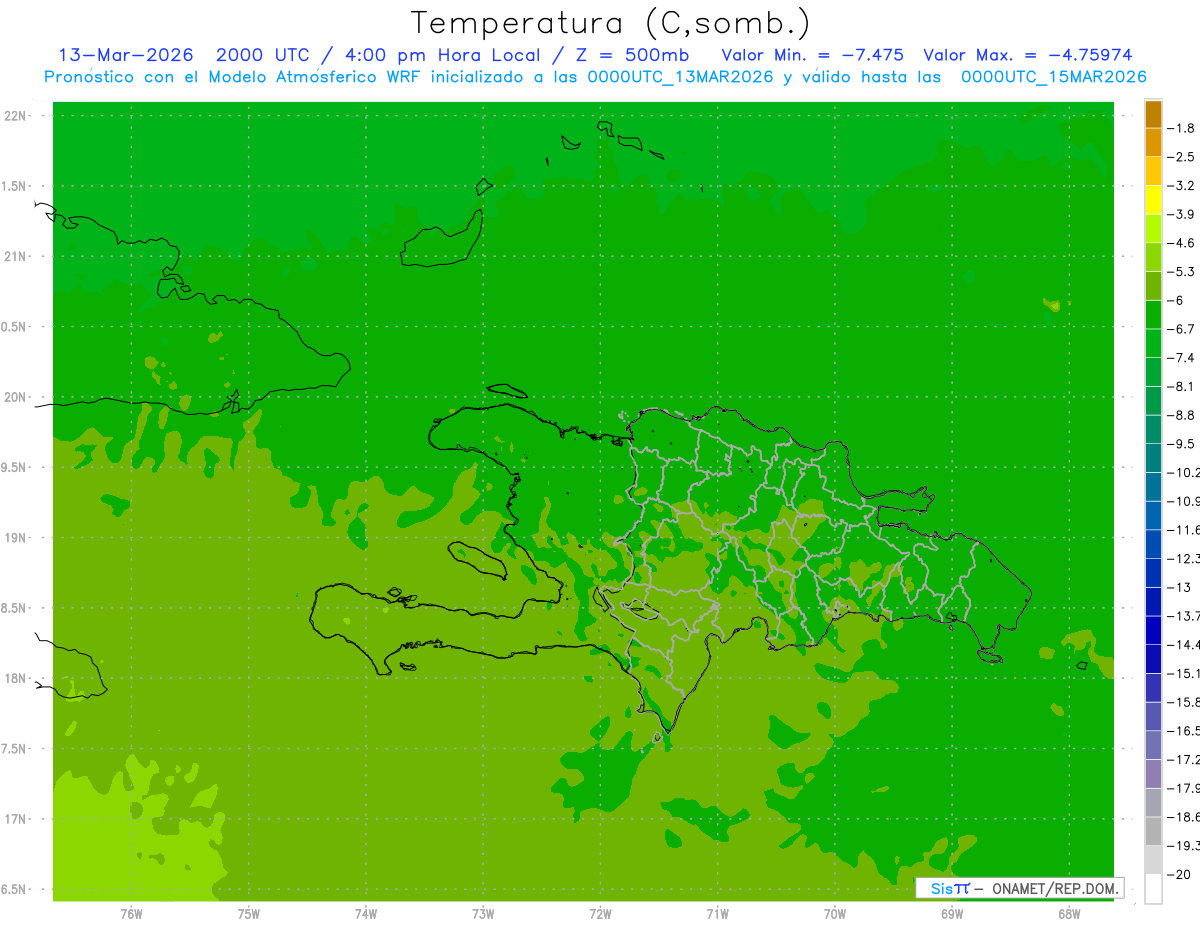The image size is (1200, 927).
Task: Click colorbar label '-1.8'
Action: click(x=1183, y=128)
